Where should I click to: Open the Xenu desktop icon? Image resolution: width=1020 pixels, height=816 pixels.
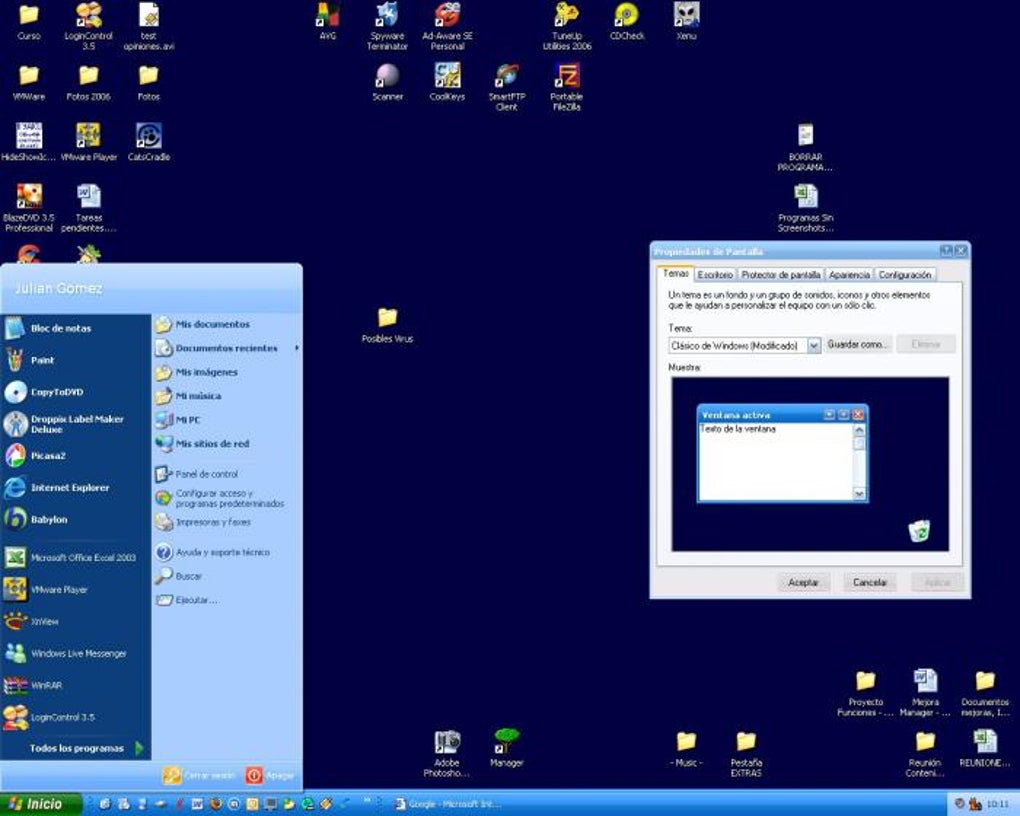click(x=686, y=21)
